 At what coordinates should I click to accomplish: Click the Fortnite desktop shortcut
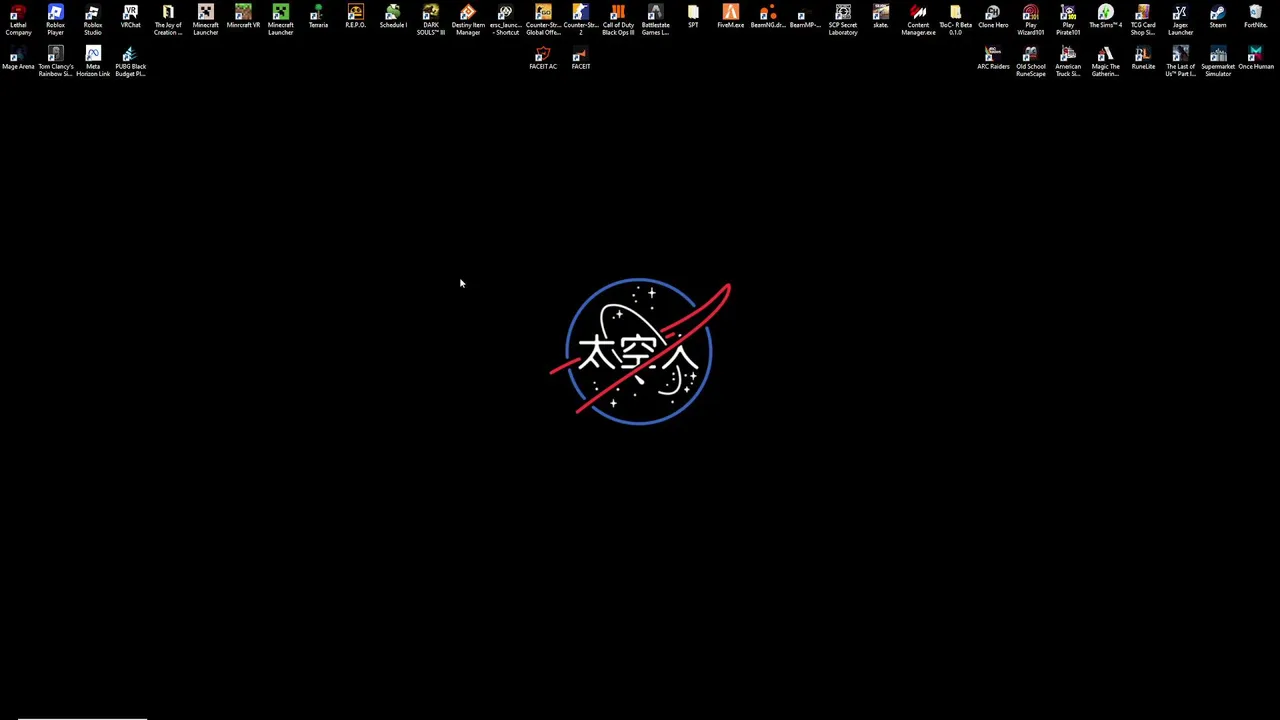pos(1255,17)
